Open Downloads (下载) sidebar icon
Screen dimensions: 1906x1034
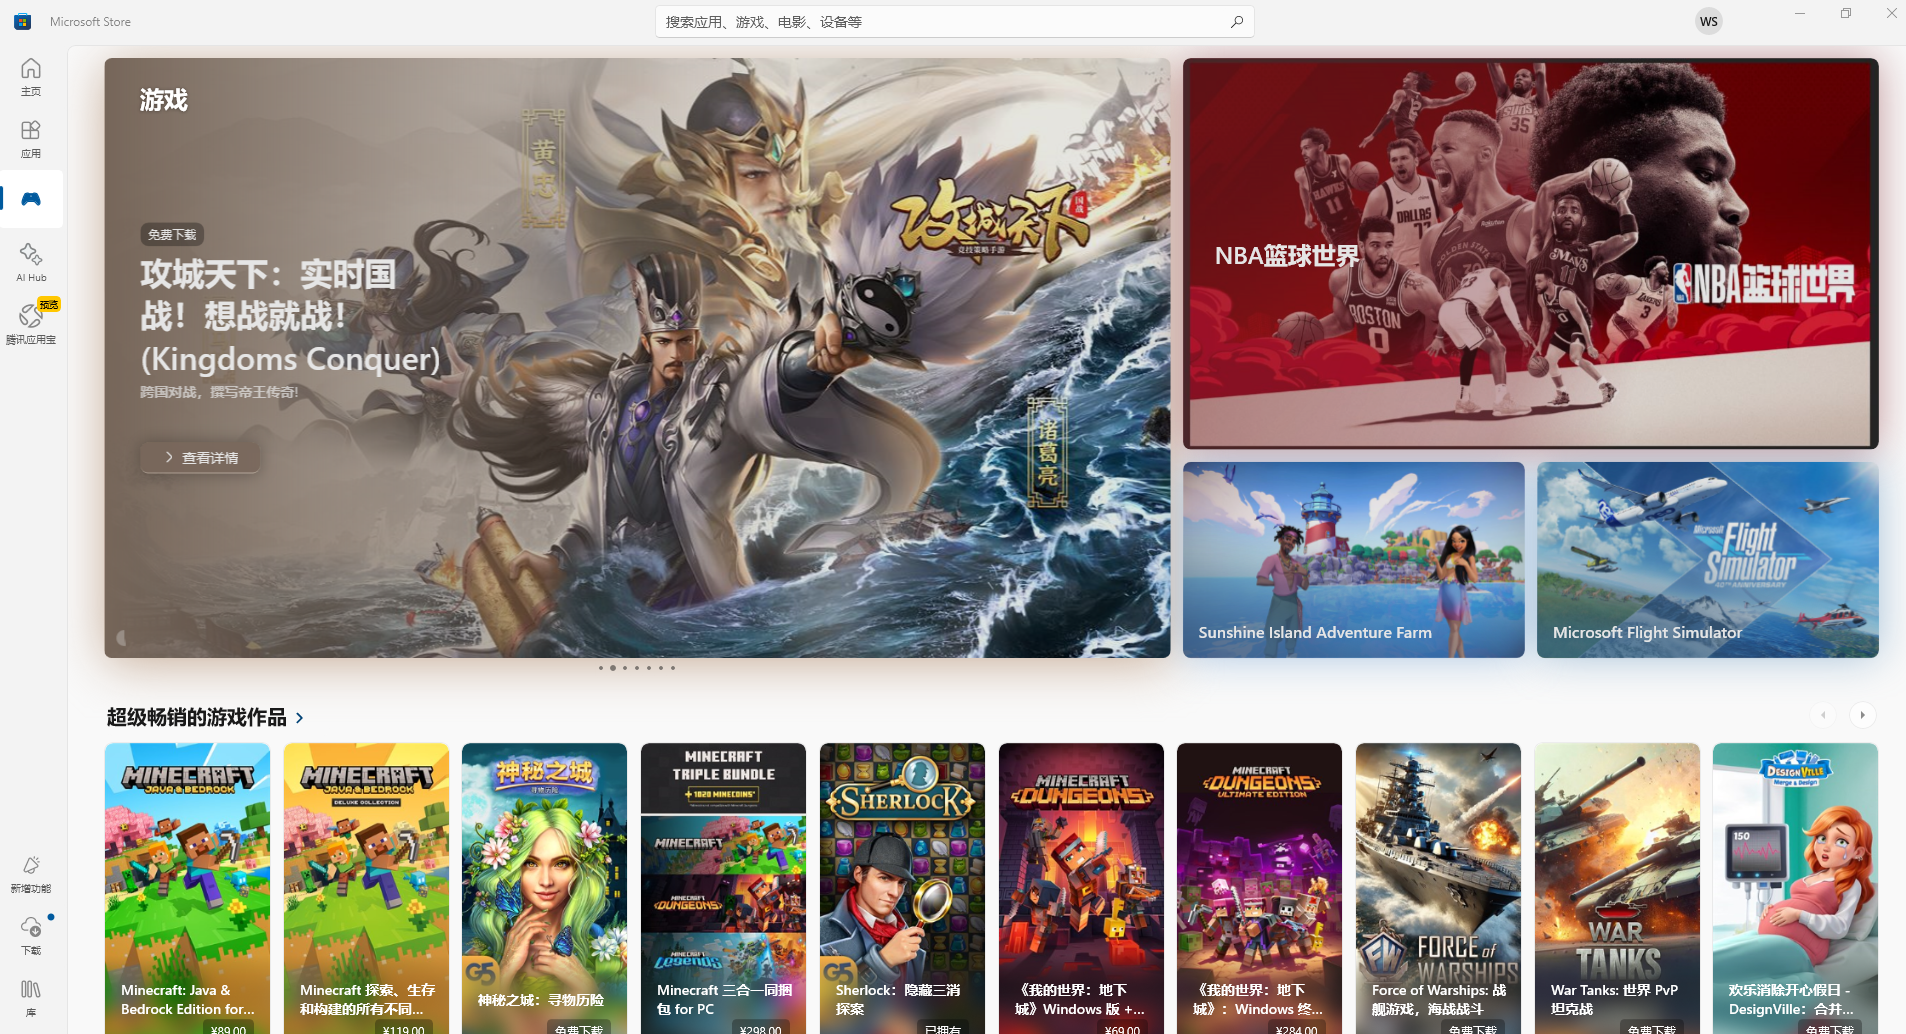point(31,935)
